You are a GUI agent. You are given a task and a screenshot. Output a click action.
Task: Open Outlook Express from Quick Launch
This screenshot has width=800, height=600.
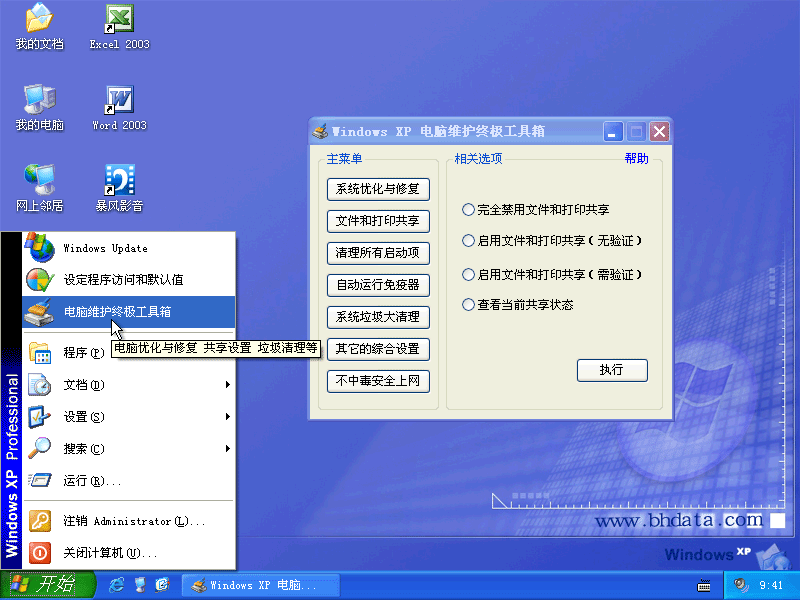(x=162, y=585)
